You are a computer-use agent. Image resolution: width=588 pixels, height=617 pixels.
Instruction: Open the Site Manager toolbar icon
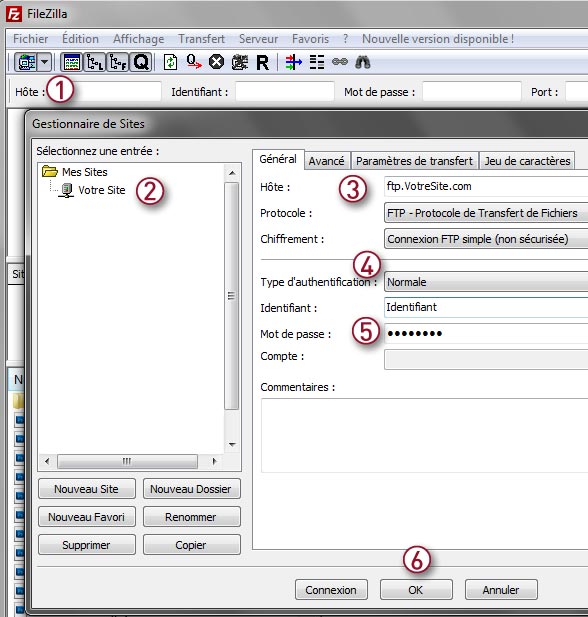pyautogui.click(x=26, y=62)
